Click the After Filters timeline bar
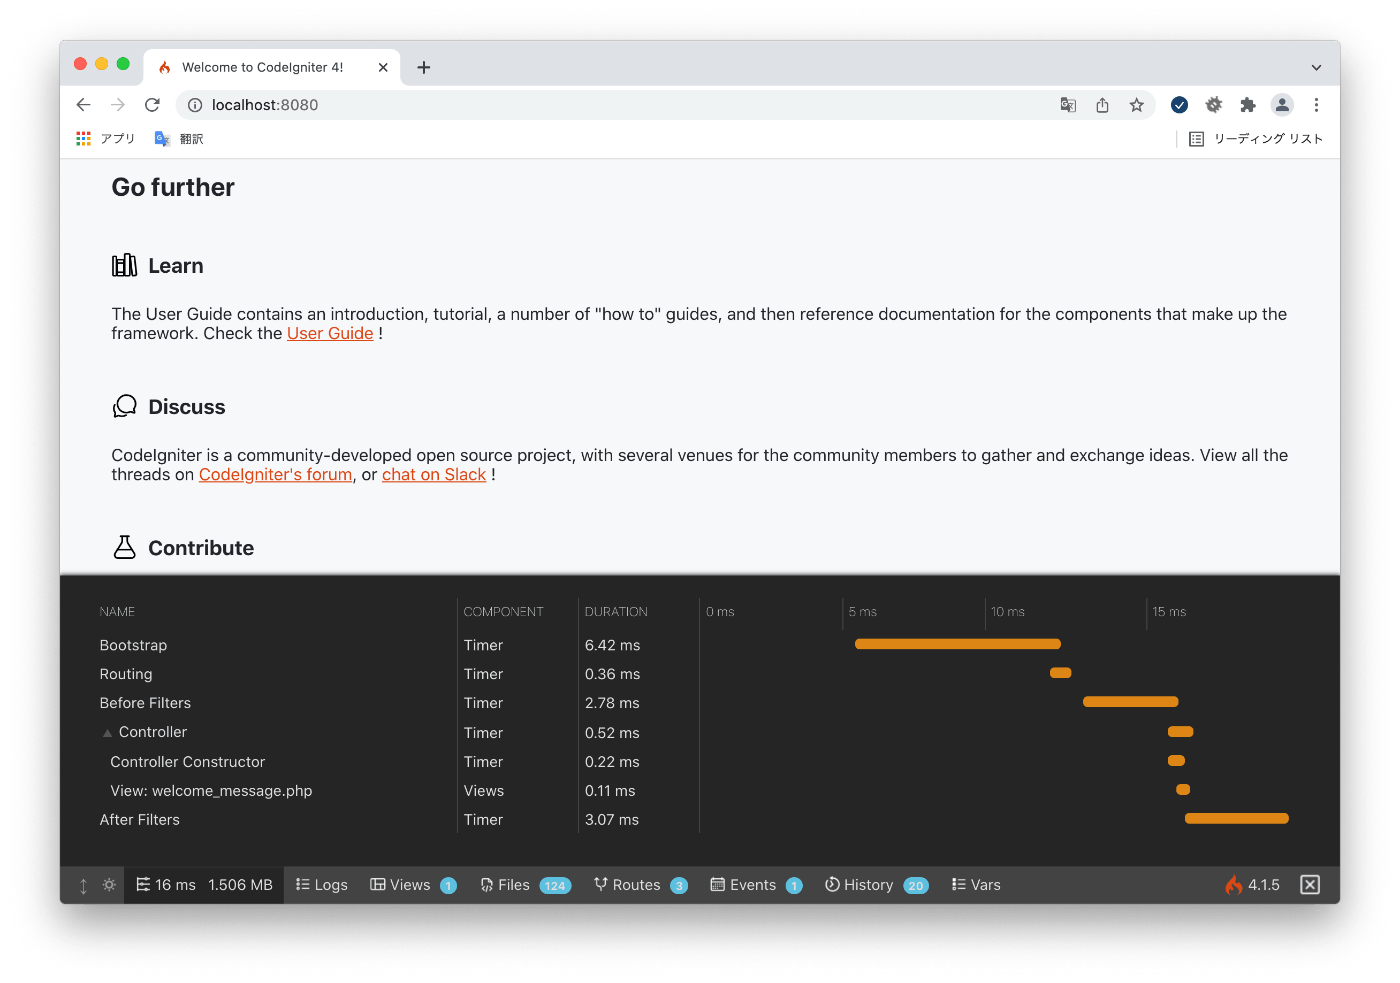The image size is (1400, 983). coord(1237,819)
